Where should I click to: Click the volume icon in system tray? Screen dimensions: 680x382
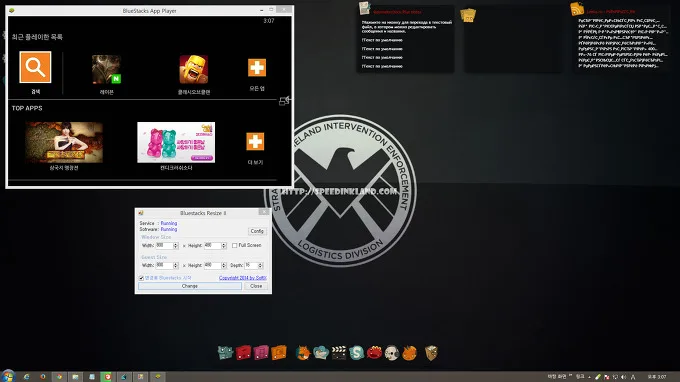pos(624,377)
